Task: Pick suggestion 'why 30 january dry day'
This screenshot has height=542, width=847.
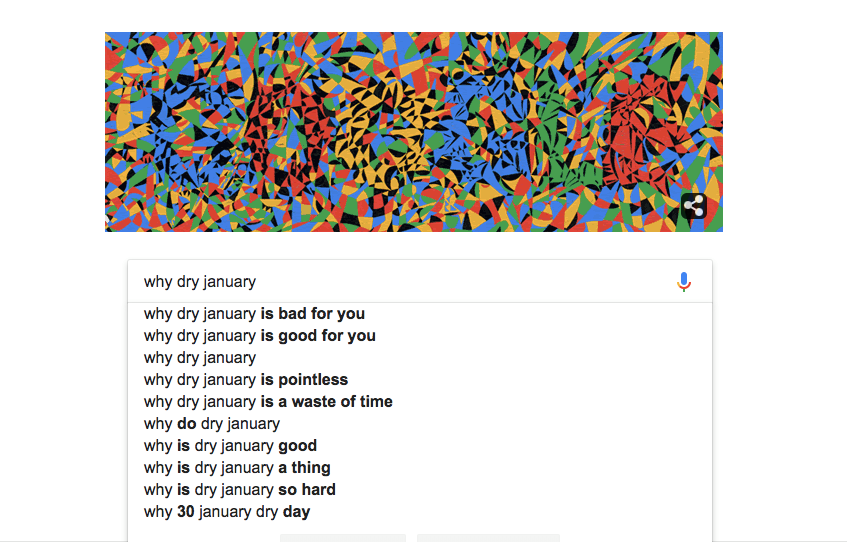Action: 420,512
